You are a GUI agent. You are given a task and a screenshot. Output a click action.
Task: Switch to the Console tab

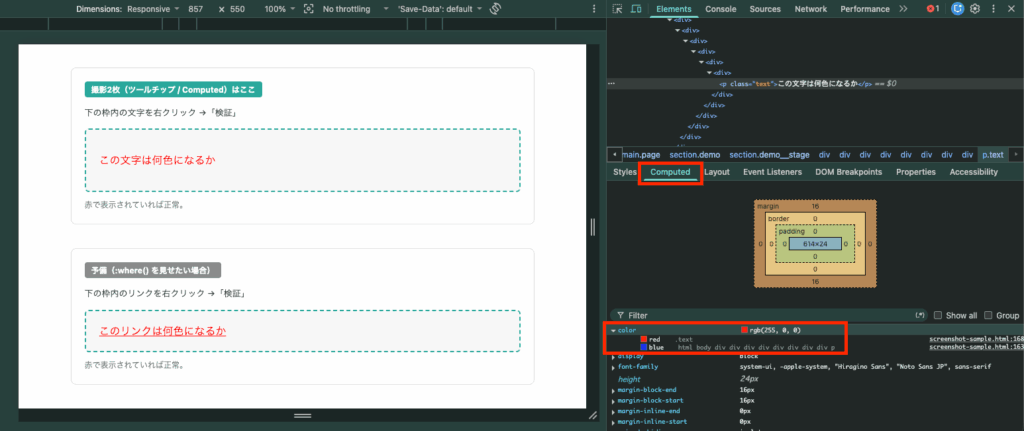720,9
